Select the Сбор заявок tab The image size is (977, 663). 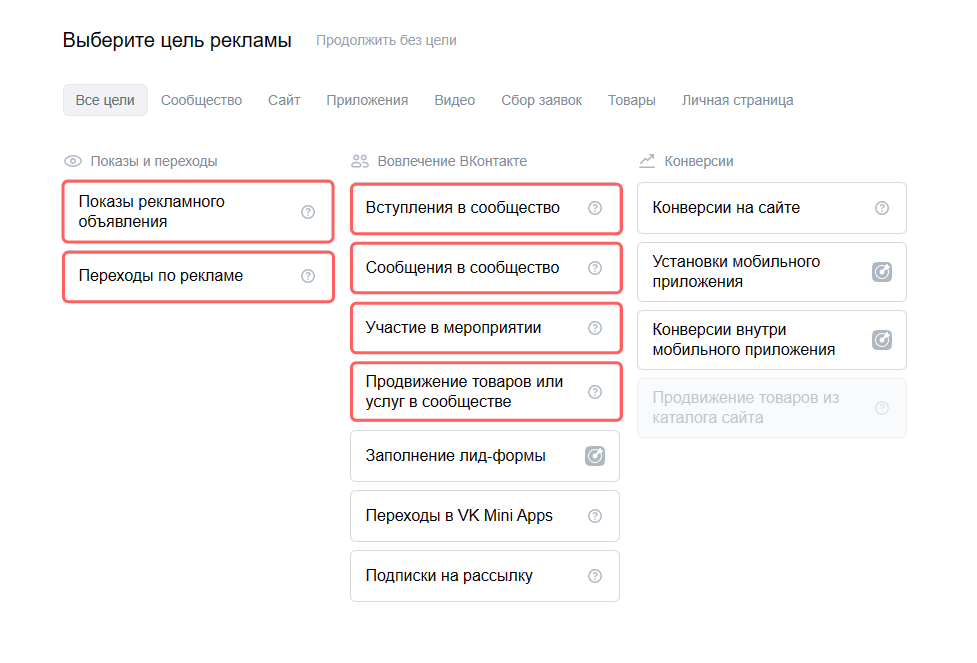(x=541, y=100)
